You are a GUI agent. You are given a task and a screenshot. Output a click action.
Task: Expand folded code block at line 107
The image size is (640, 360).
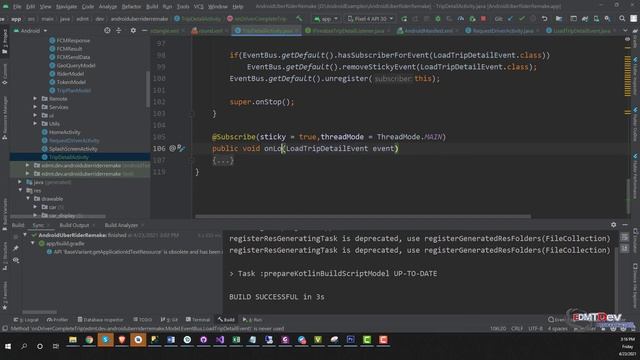tap(223, 160)
